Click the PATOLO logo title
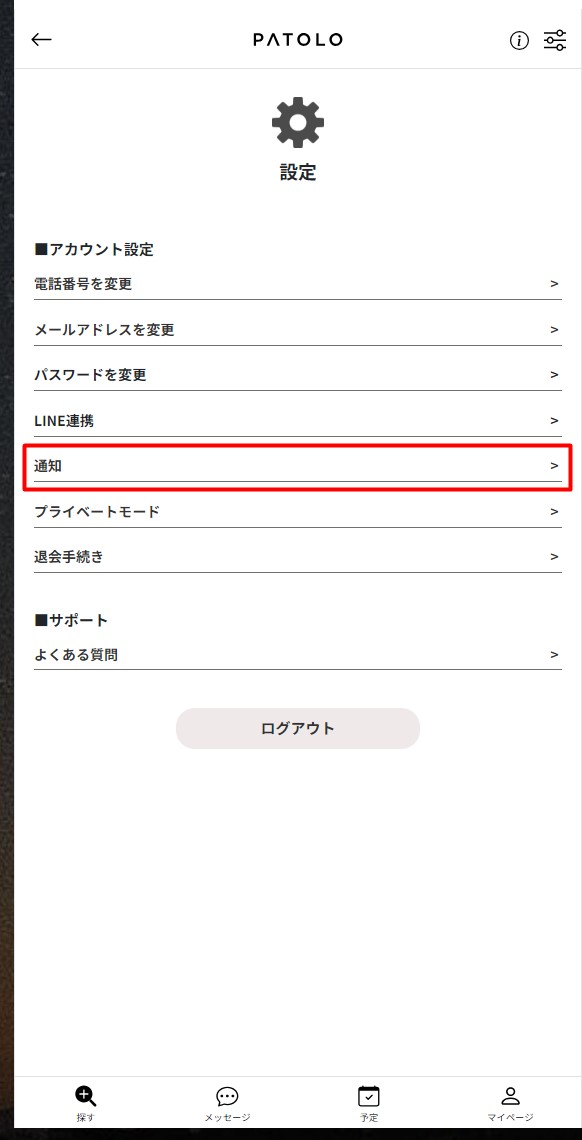The width and height of the screenshot is (582, 1140). tap(298, 41)
